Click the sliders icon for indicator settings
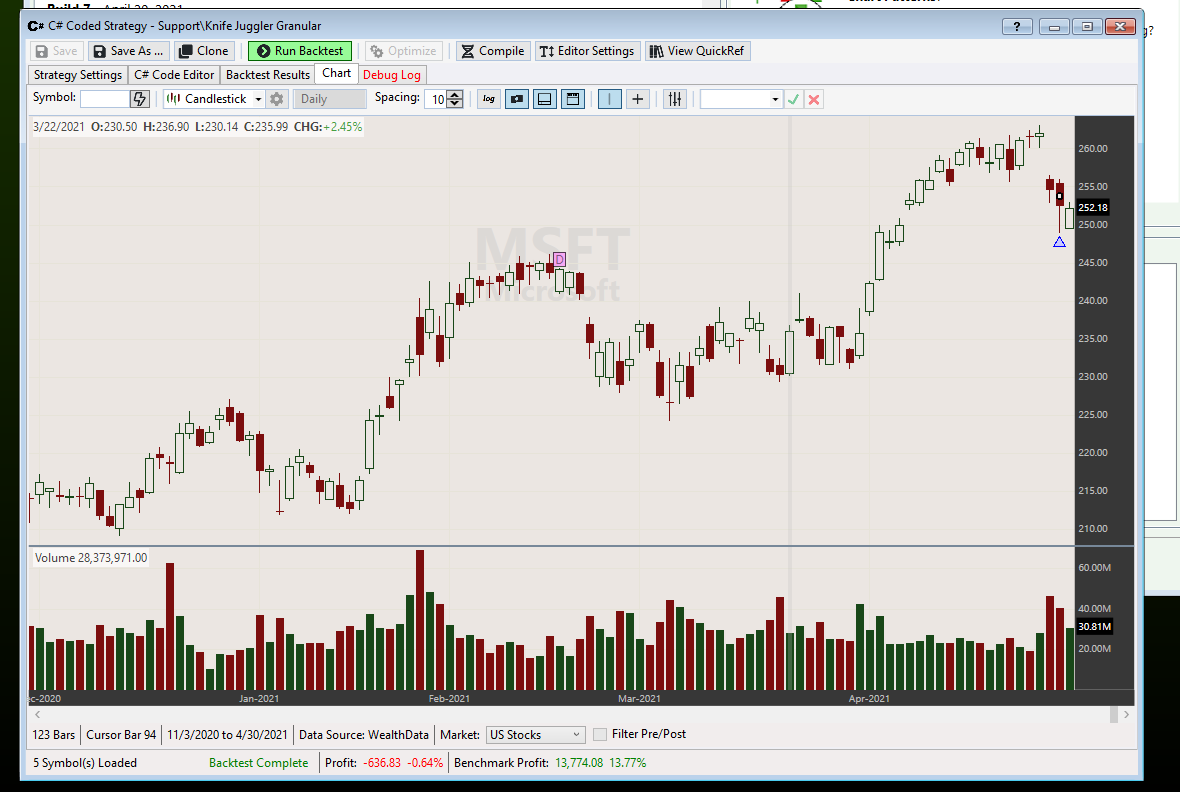The width and height of the screenshot is (1180, 792). [x=675, y=99]
